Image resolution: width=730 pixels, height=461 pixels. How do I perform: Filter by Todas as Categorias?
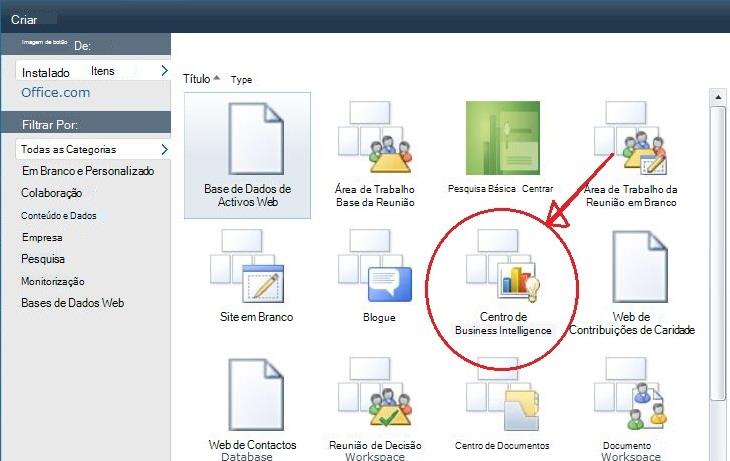[x=93, y=149]
